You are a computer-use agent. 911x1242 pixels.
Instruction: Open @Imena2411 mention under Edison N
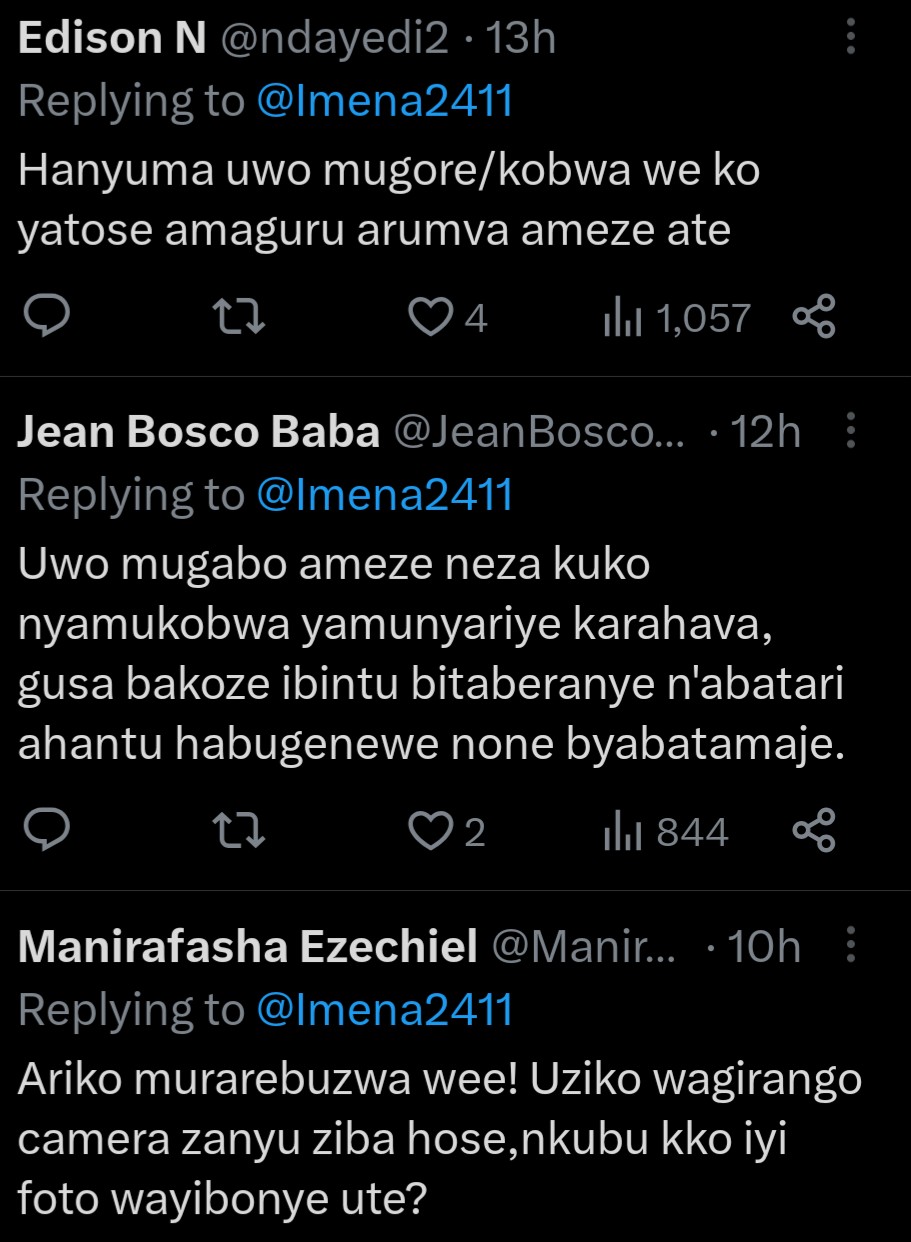(385, 101)
